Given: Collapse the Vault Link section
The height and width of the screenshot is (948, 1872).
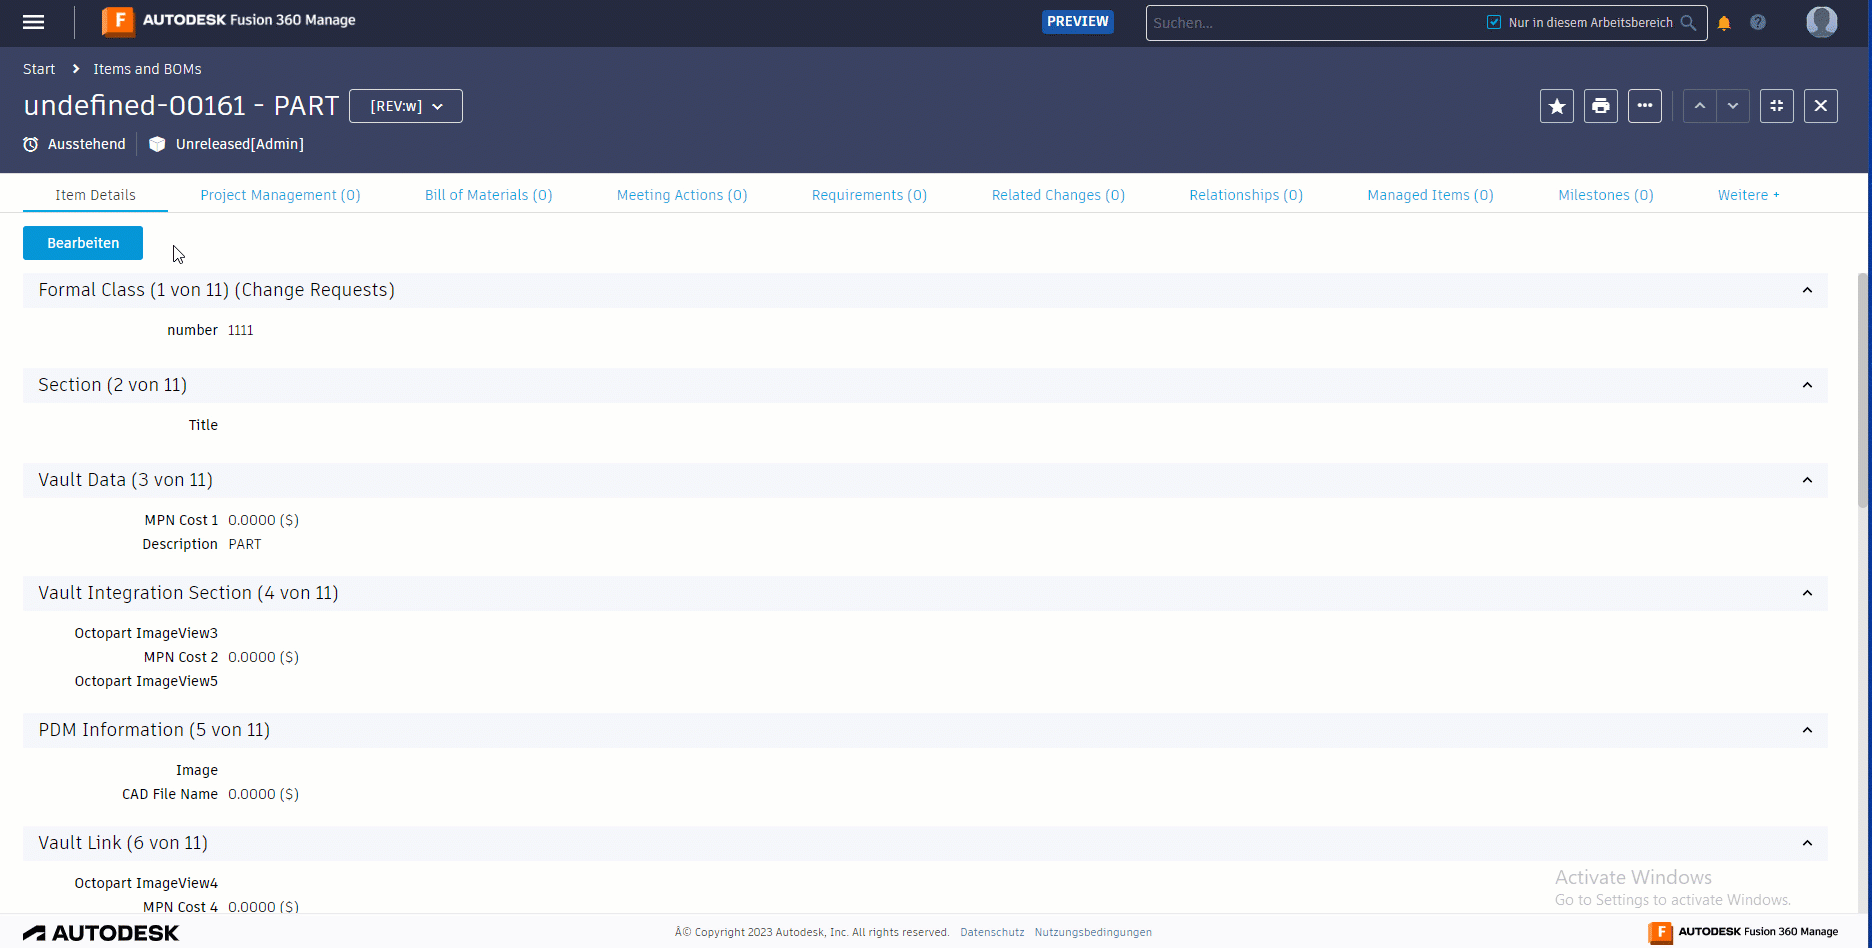Looking at the screenshot, I should [x=1807, y=843].
